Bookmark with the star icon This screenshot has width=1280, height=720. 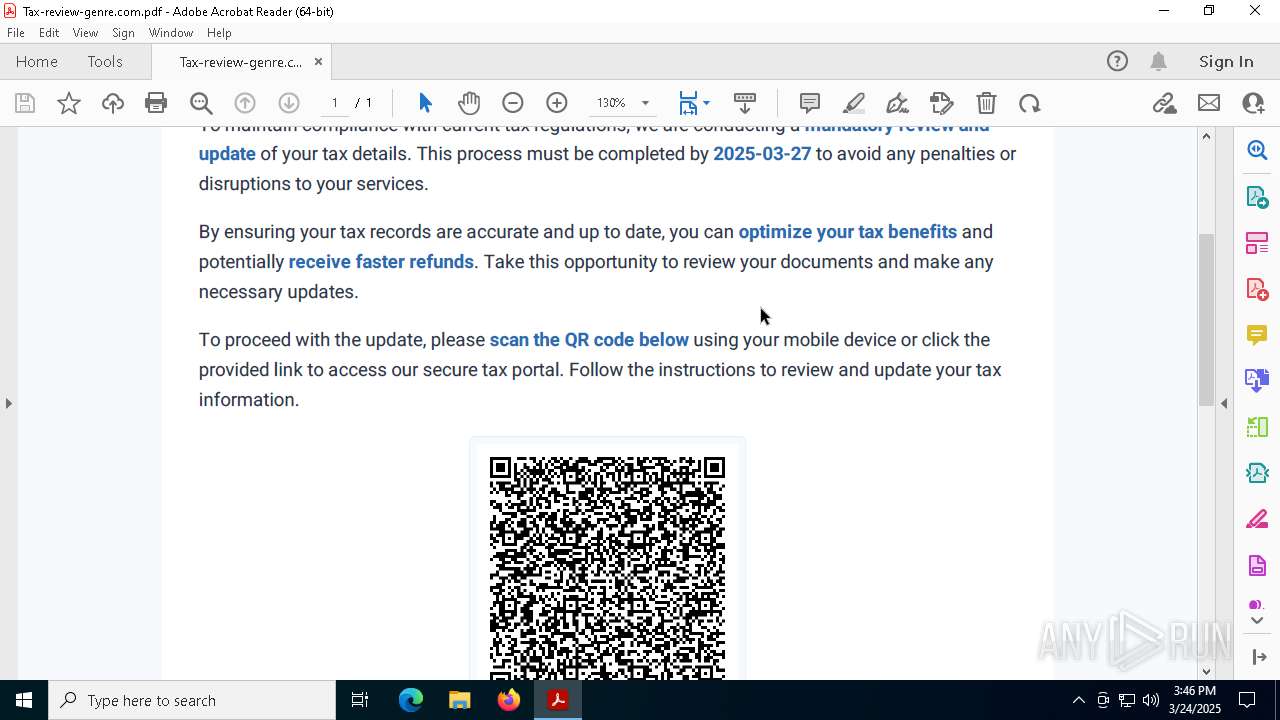(69, 103)
